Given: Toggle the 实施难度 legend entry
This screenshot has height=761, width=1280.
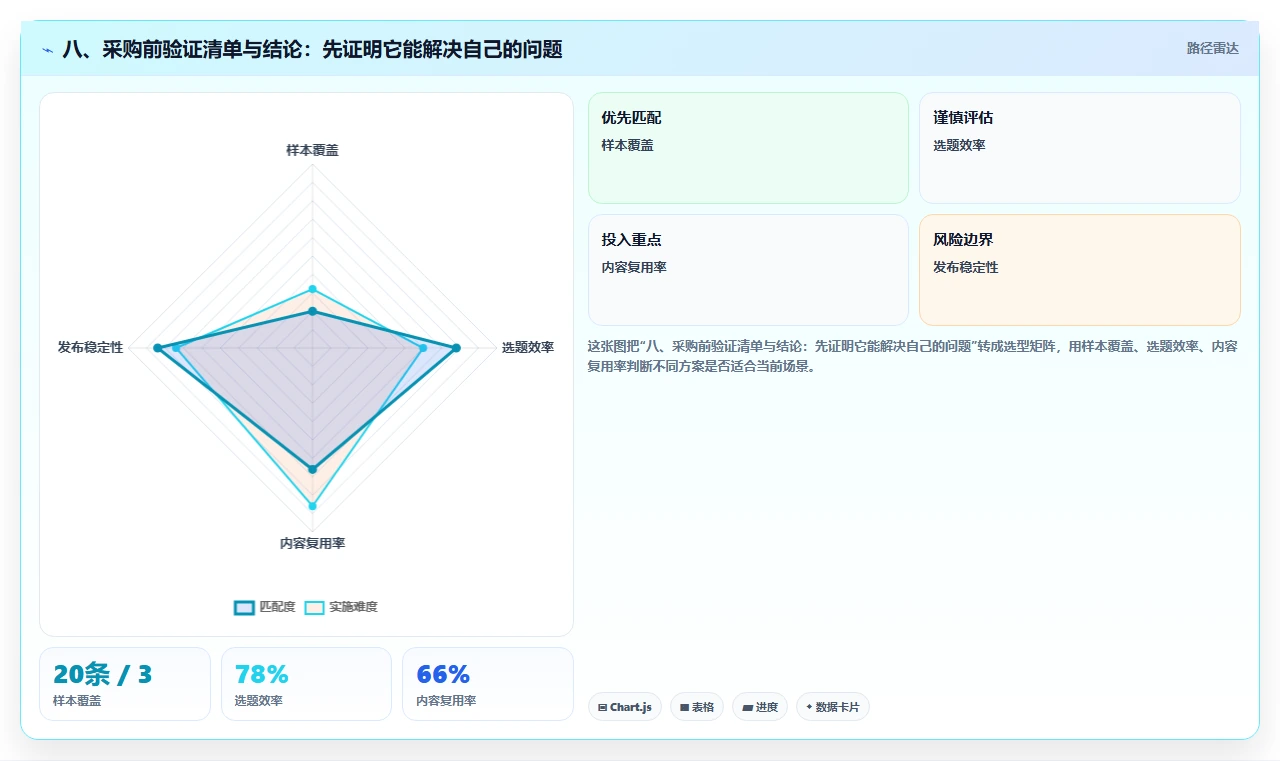Looking at the screenshot, I should pos(341,607).
